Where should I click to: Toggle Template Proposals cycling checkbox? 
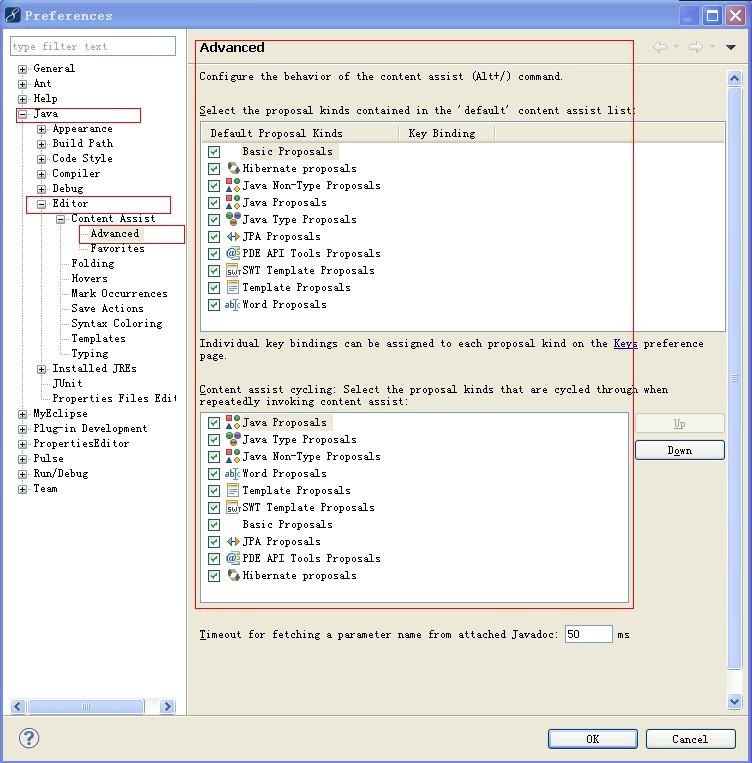(x=214, y=491)
